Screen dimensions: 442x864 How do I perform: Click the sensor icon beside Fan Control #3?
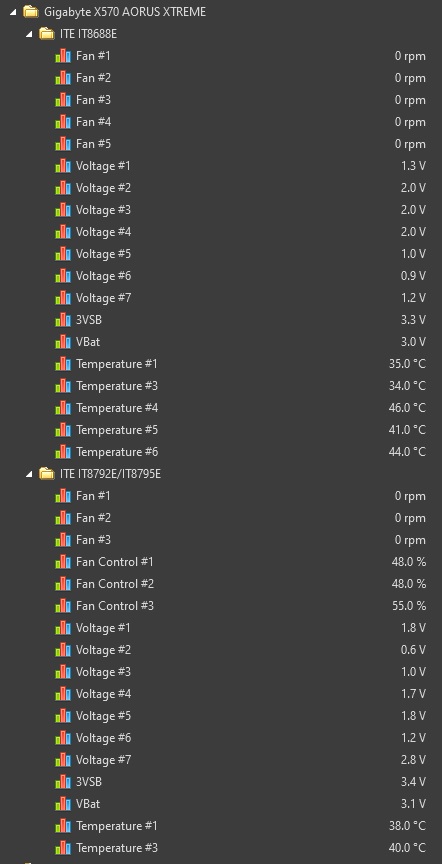[x=63, y=606]
